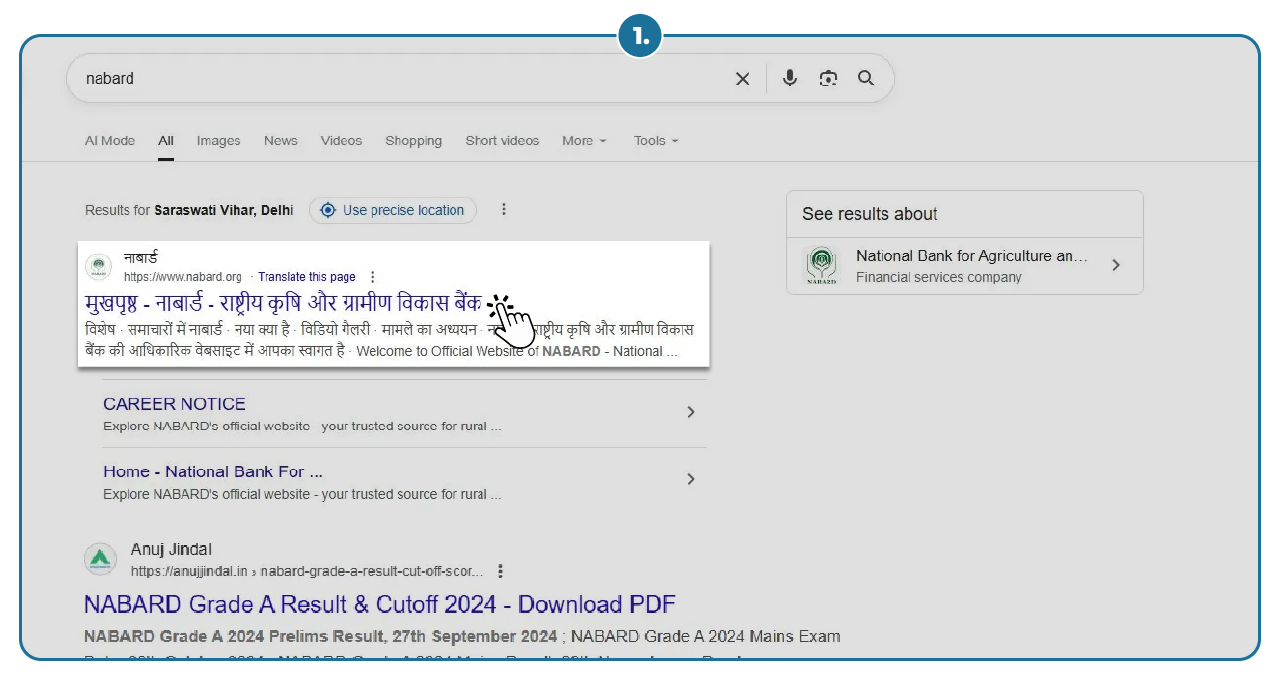Image resolution: width=1280 pixels, height=684 pixels.
Task: Click Translate this page link
Action: tap(307, 277)
